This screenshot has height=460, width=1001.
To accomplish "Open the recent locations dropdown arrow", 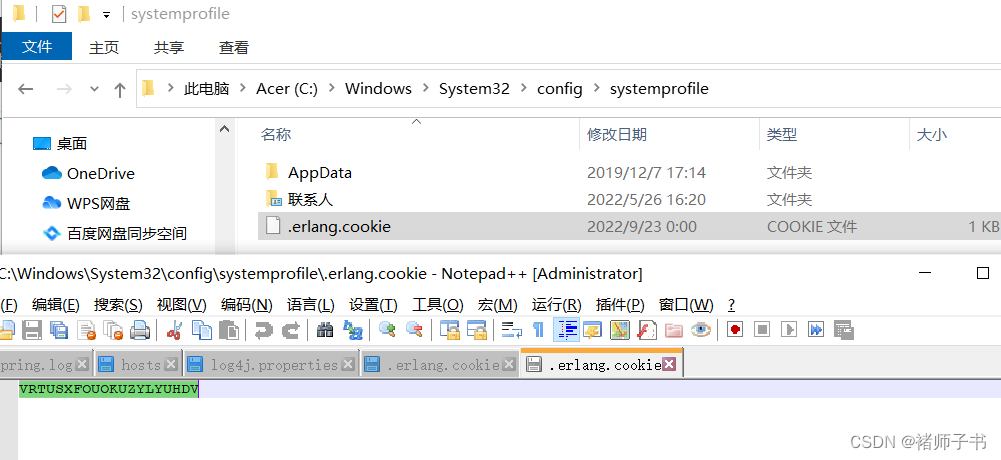I will click(x=94, y=89).
